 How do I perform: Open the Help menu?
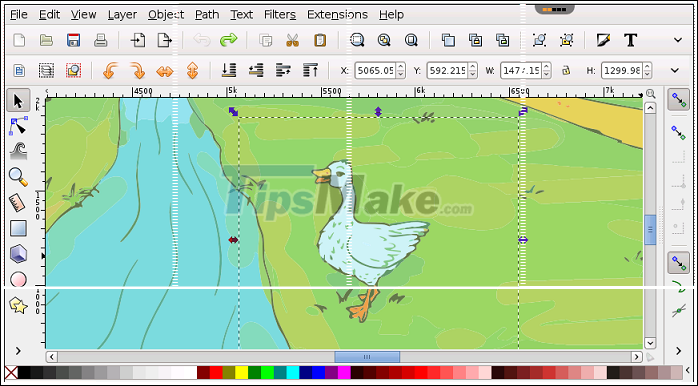391,15
